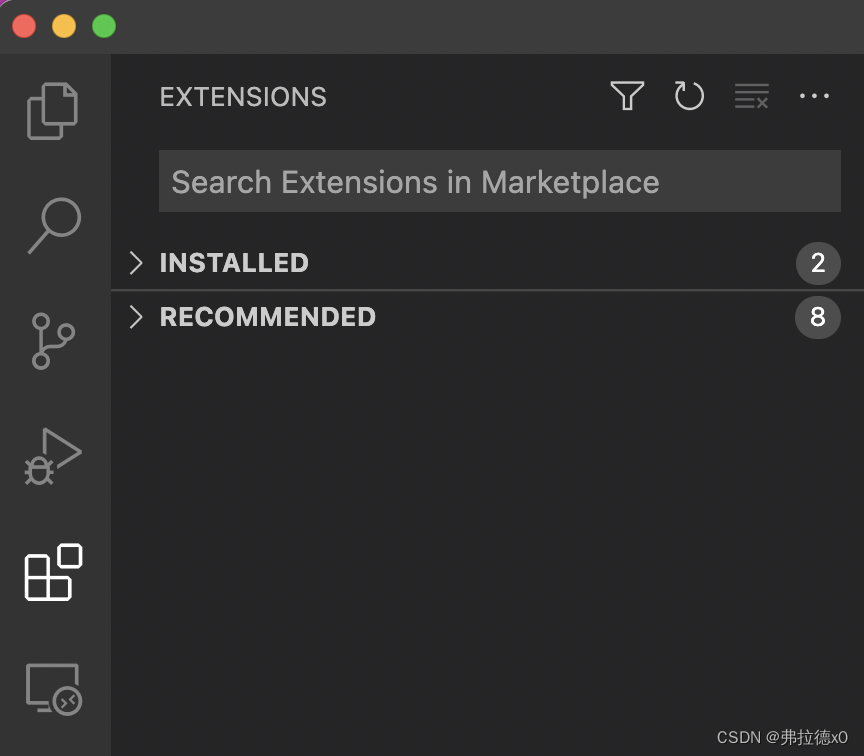Open Run and Debug view
Image resolution: width=864 pixels, height=756 pixels.
[x=53, y=457]
